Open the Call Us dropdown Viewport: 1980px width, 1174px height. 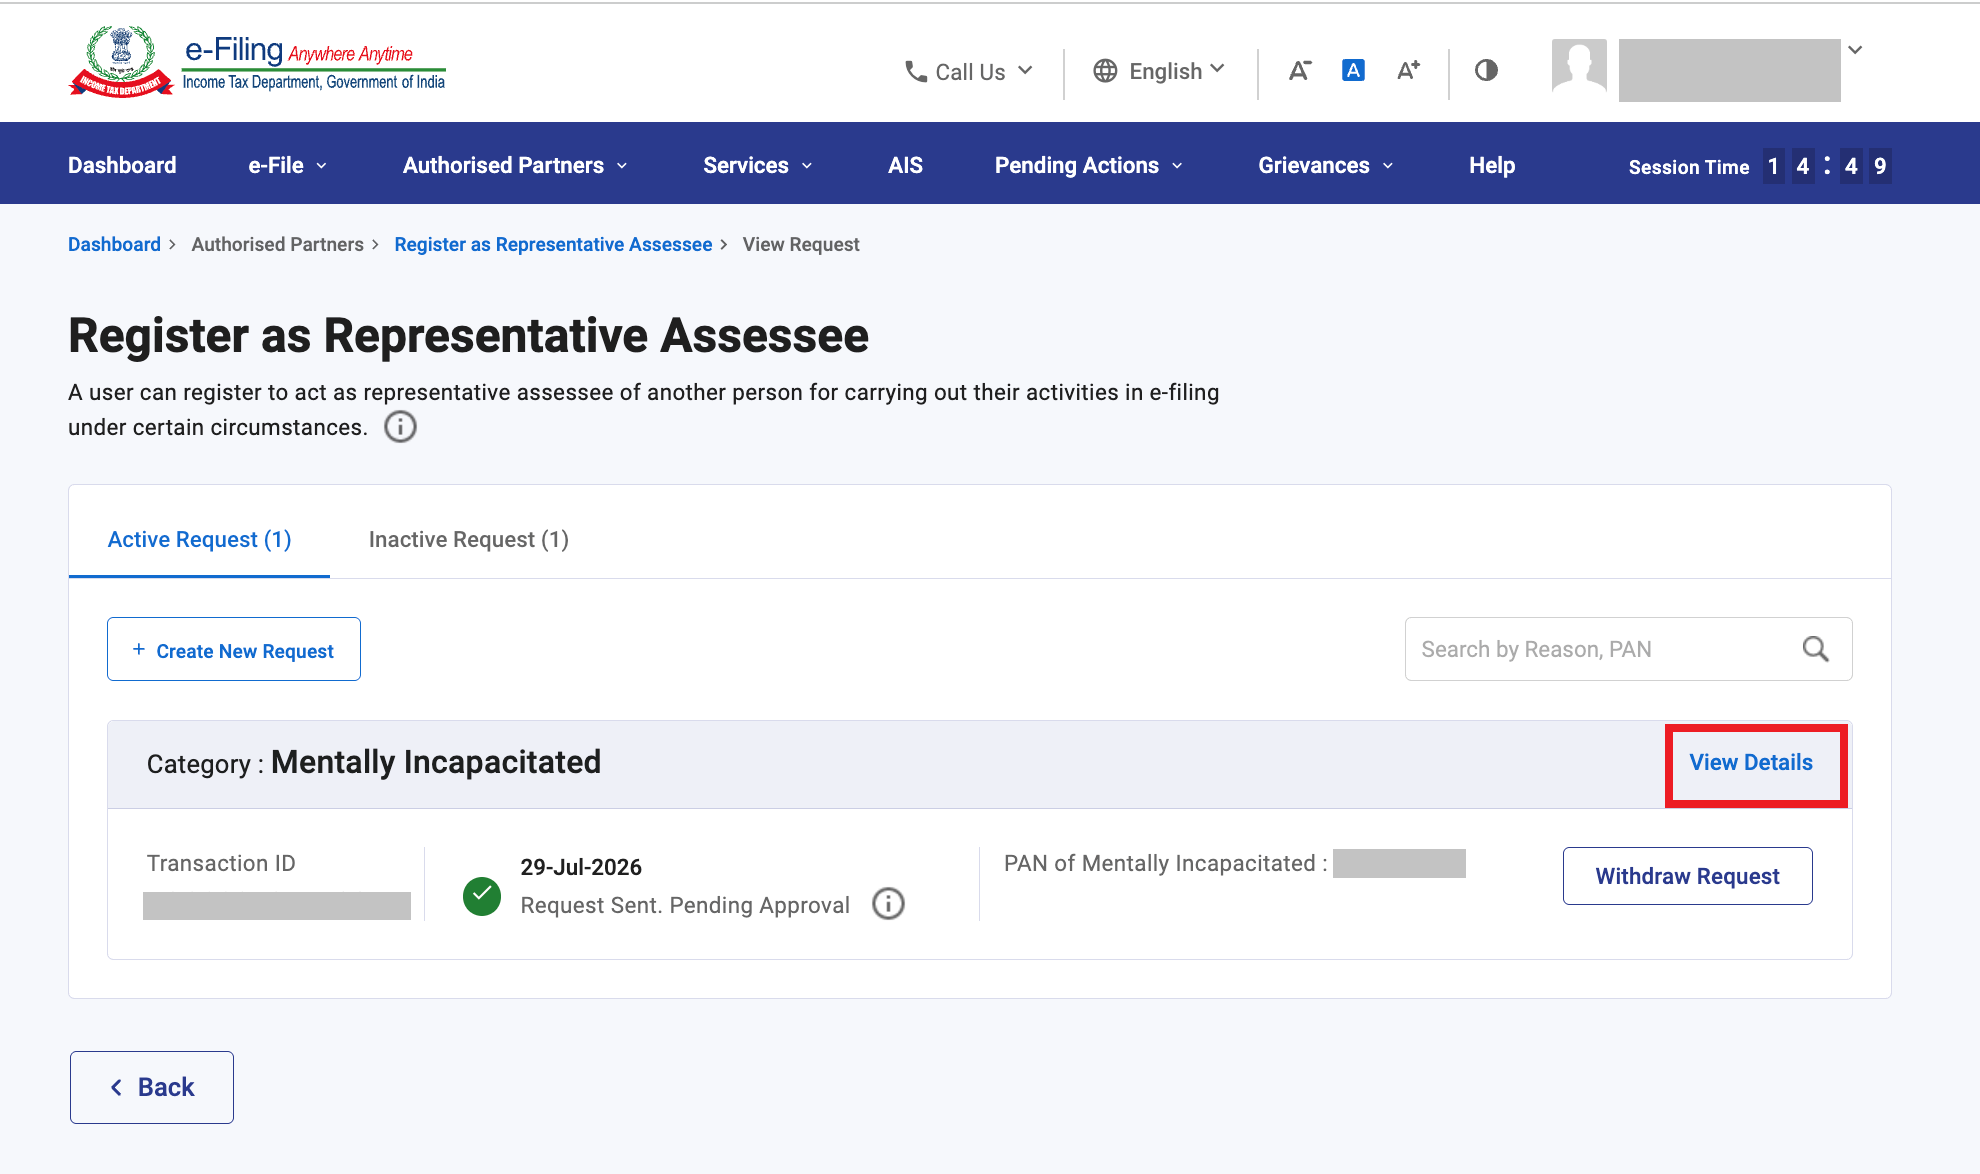point(968,71)
